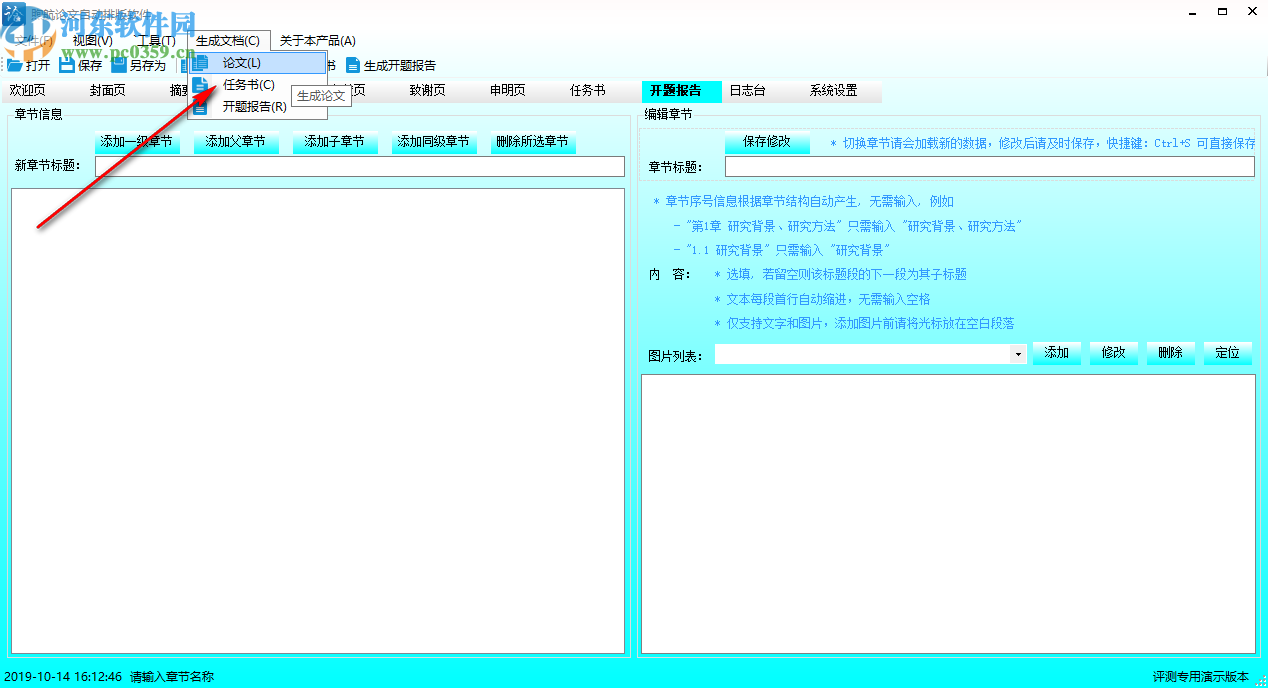Click the 仅支持文字和图片 hint line
The width and height of the screenshot is (1268, 688).
pos(864,323)
